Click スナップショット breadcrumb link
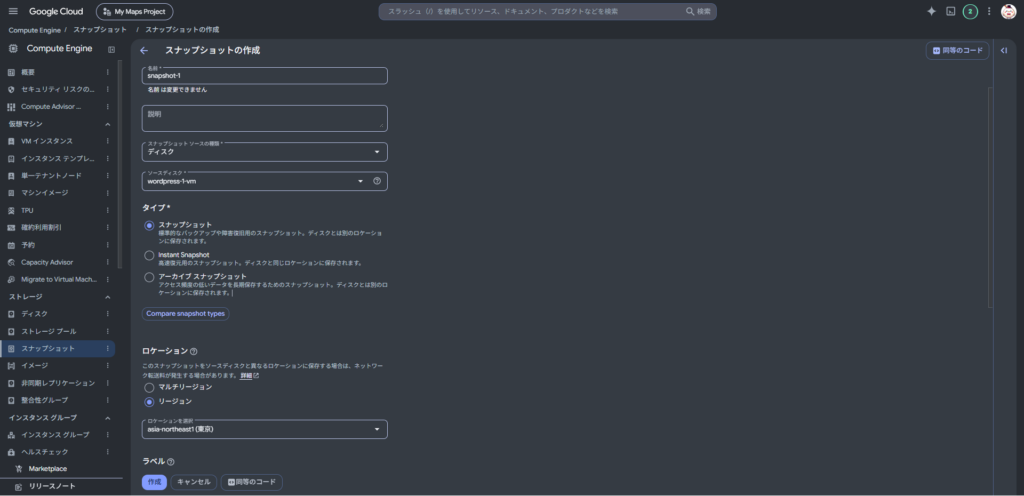1024x496 pixels. click(x=100, y=30)
